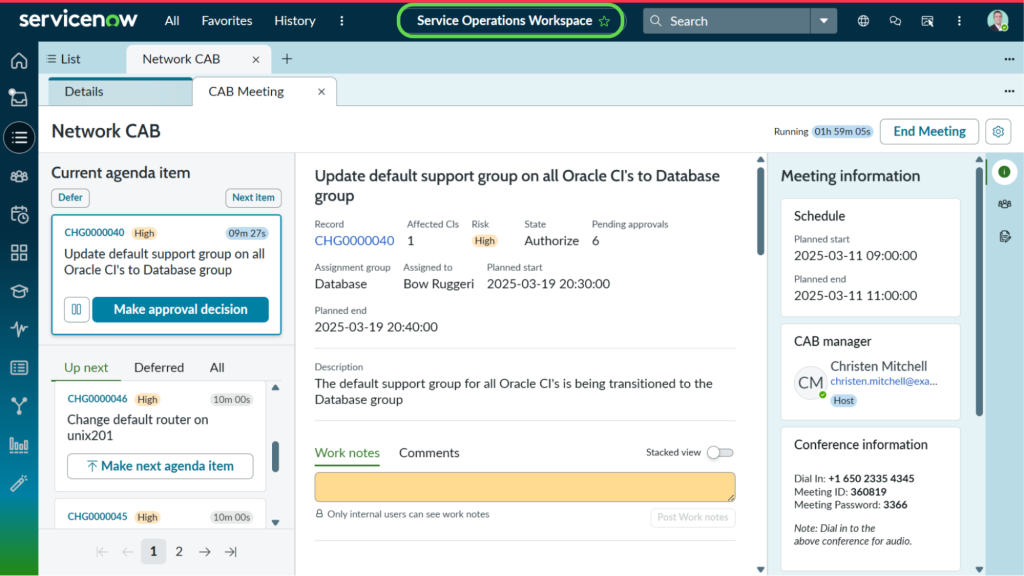Screen dimensions: 1024x576
Task: Select the Up next tab
Action: [86, 368]
